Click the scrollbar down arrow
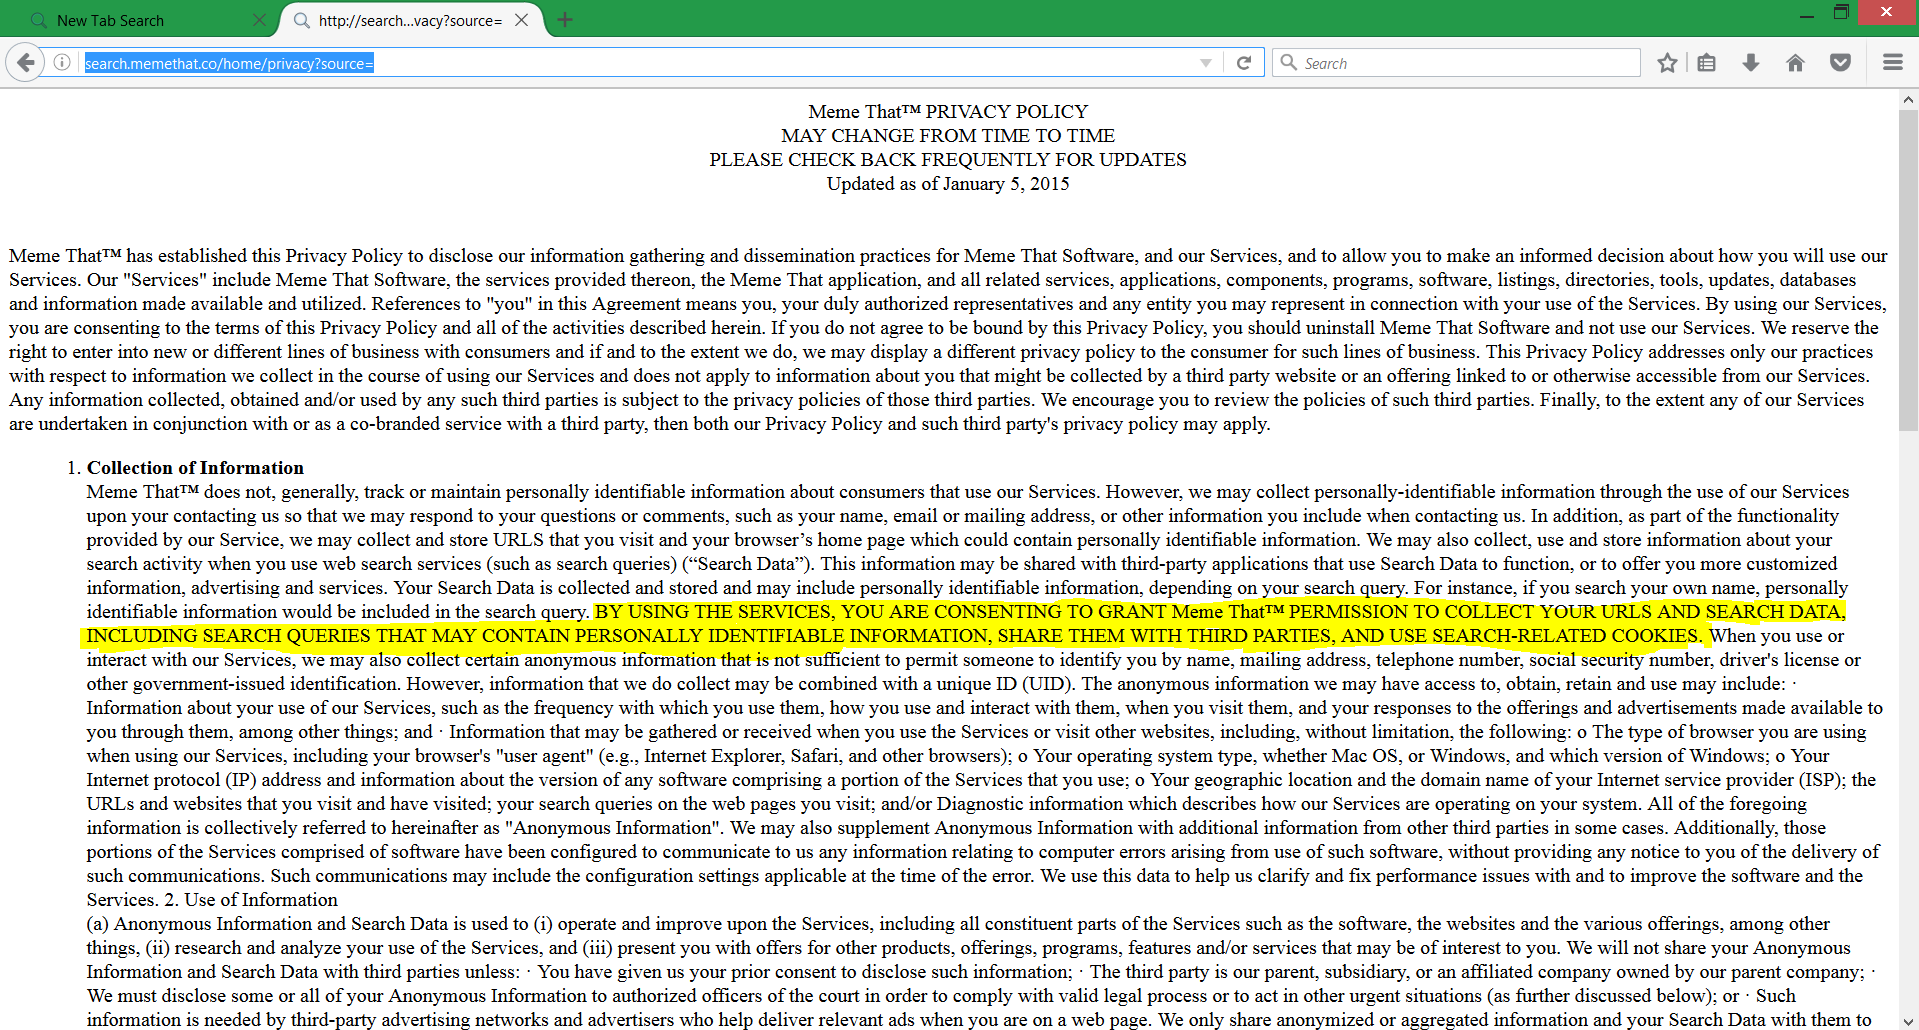 point(1908,1021)
